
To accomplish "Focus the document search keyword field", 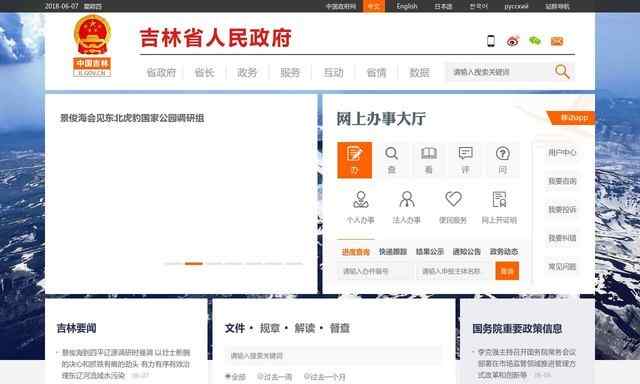I will coord(333,356).
